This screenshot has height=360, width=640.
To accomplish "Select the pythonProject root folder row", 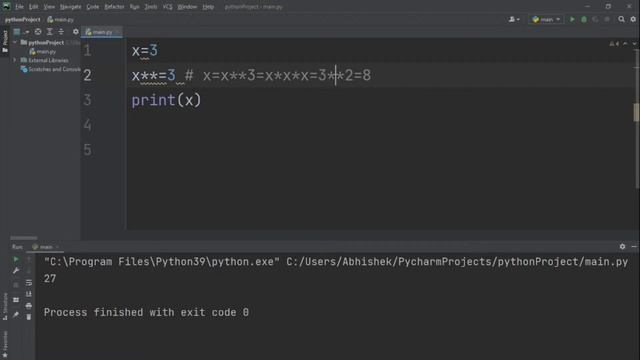I will coord(46,42).
